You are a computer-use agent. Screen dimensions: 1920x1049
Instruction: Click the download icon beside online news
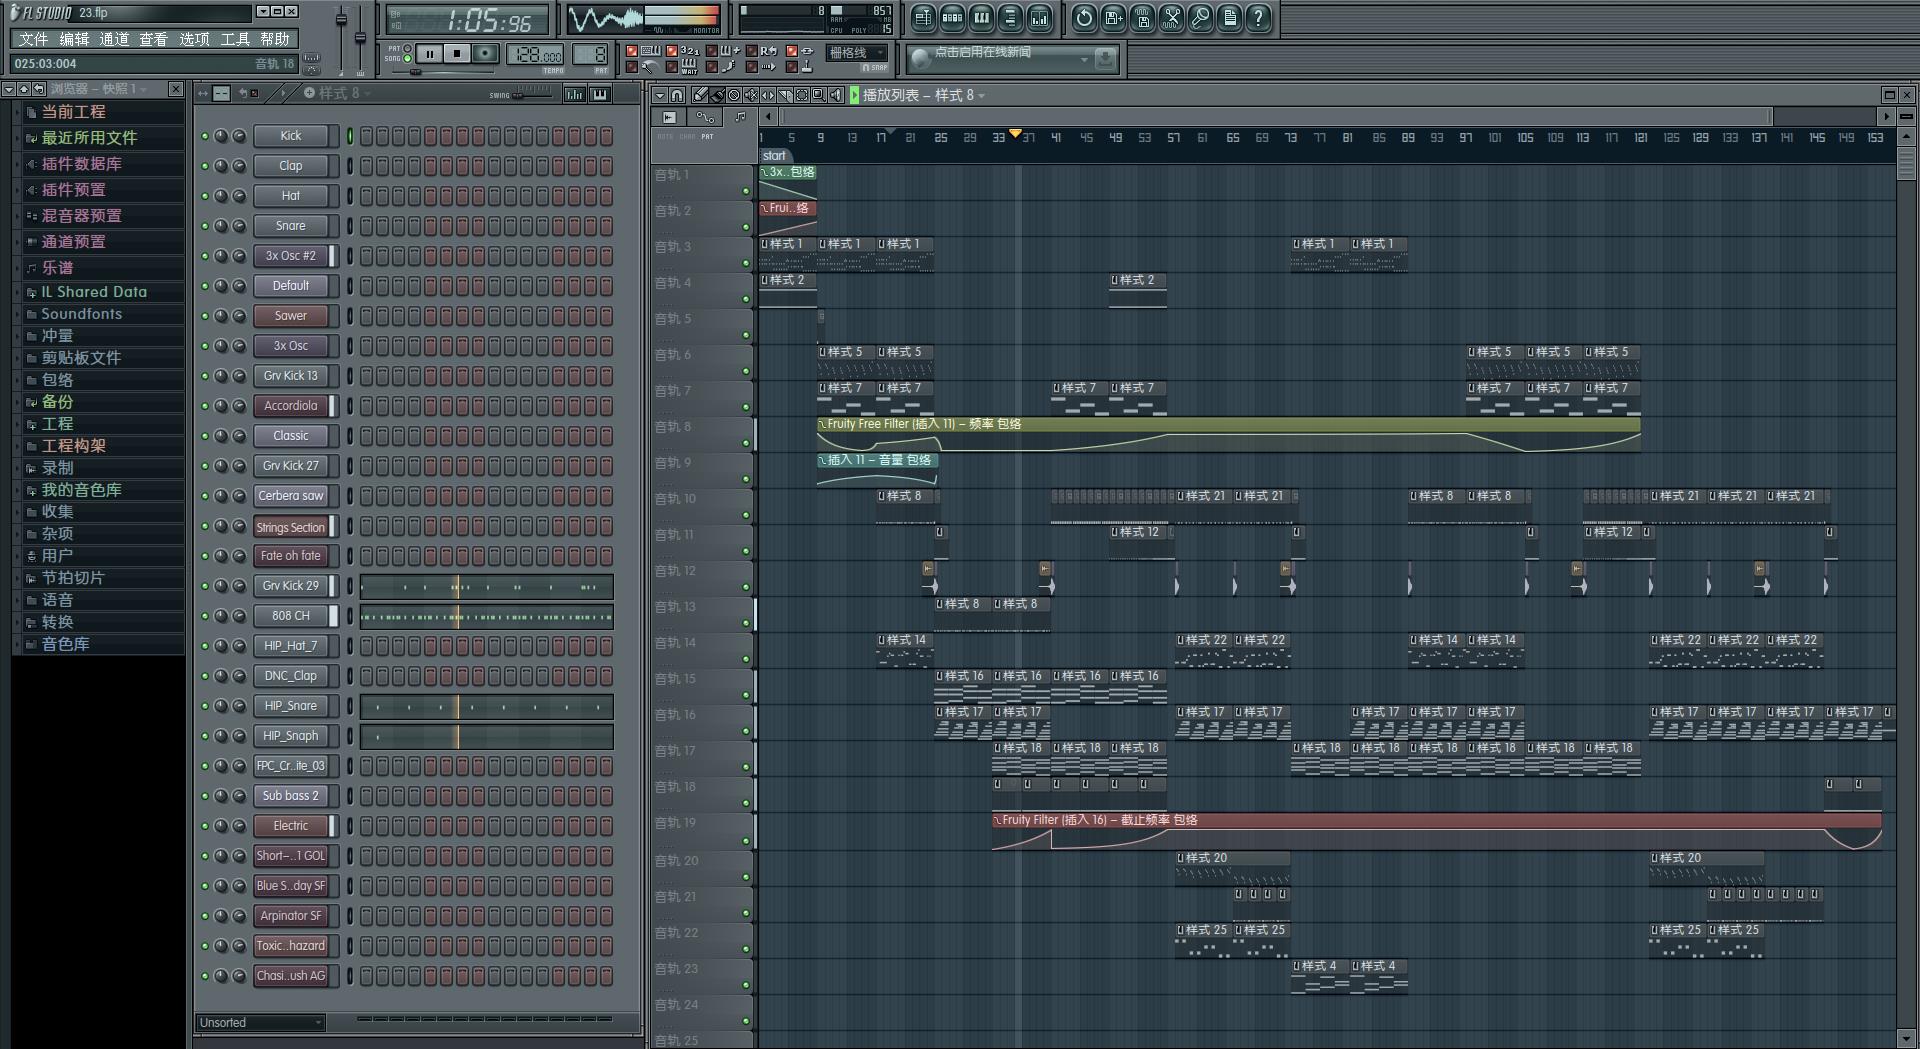(1105, 59)
